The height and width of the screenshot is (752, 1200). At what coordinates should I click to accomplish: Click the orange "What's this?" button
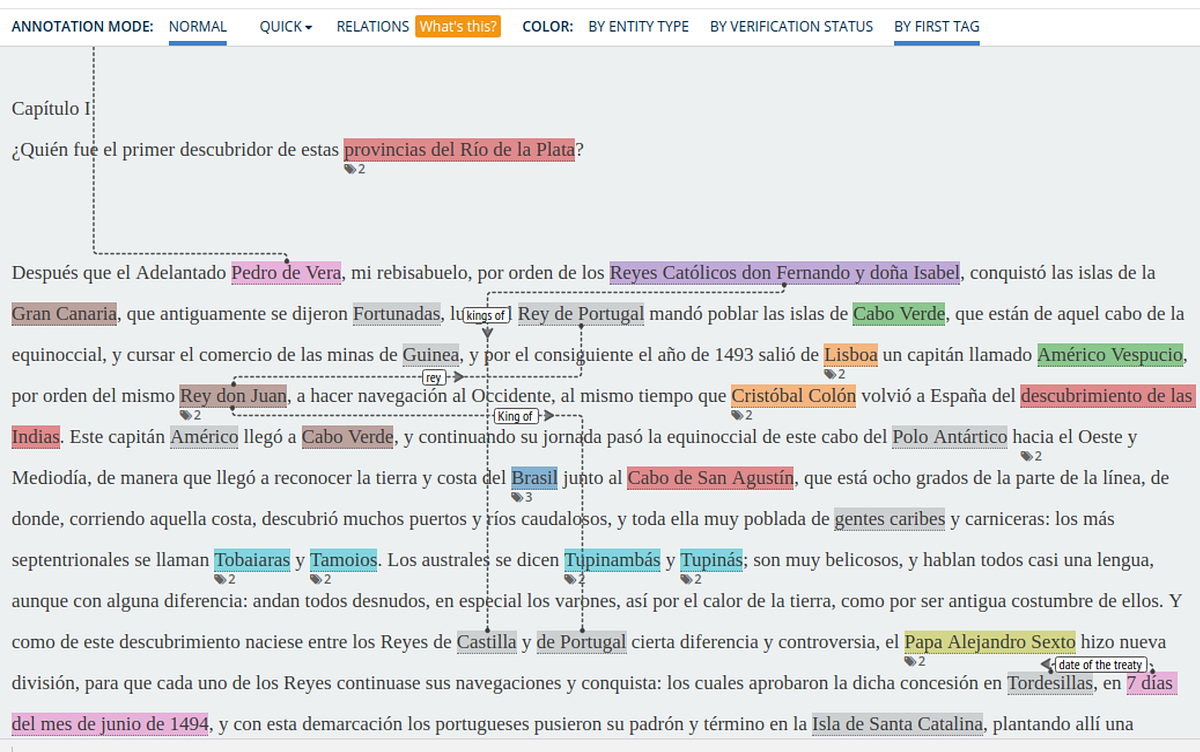click(x=458, y=26)
